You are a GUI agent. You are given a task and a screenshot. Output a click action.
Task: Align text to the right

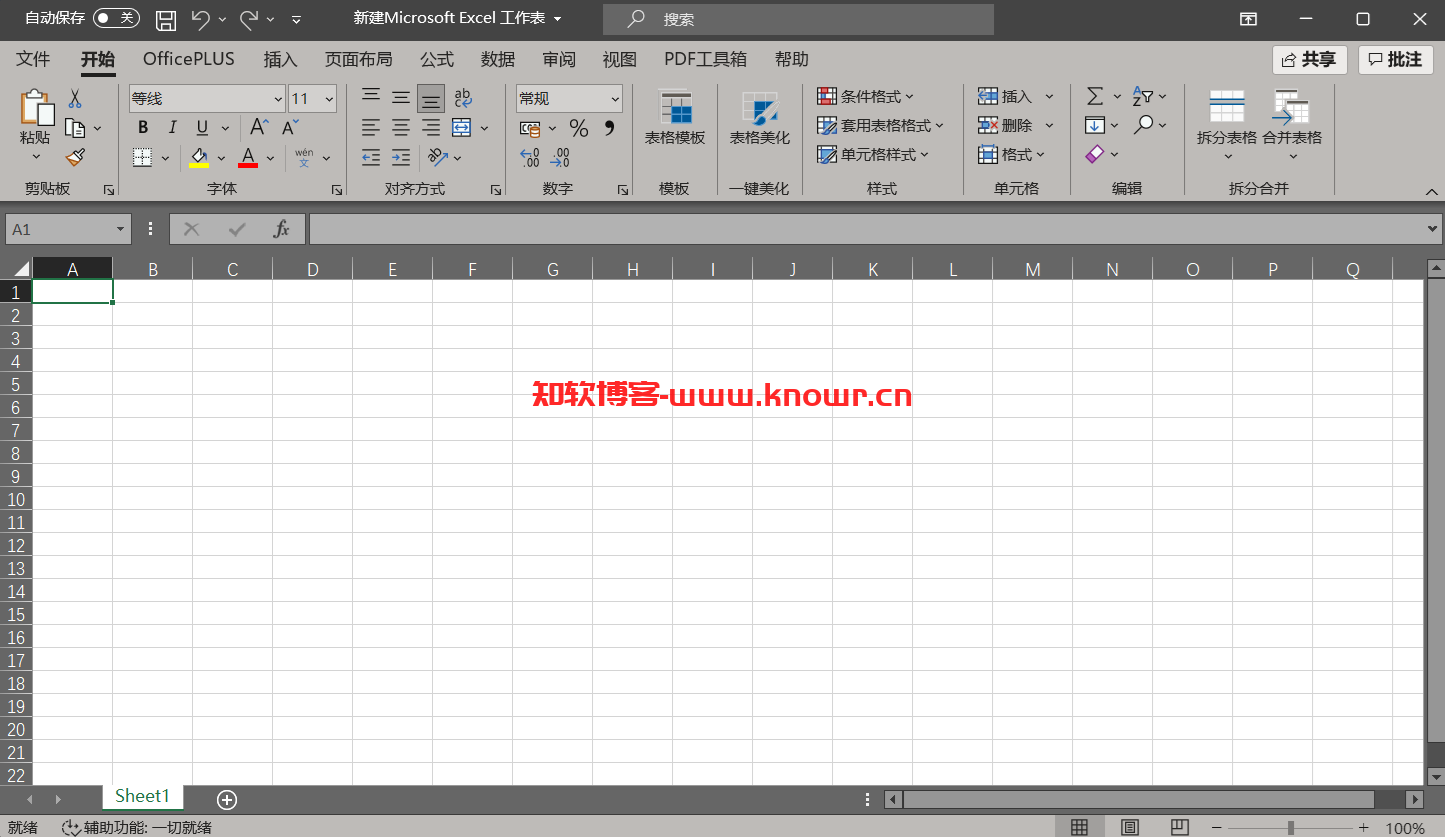431,127
